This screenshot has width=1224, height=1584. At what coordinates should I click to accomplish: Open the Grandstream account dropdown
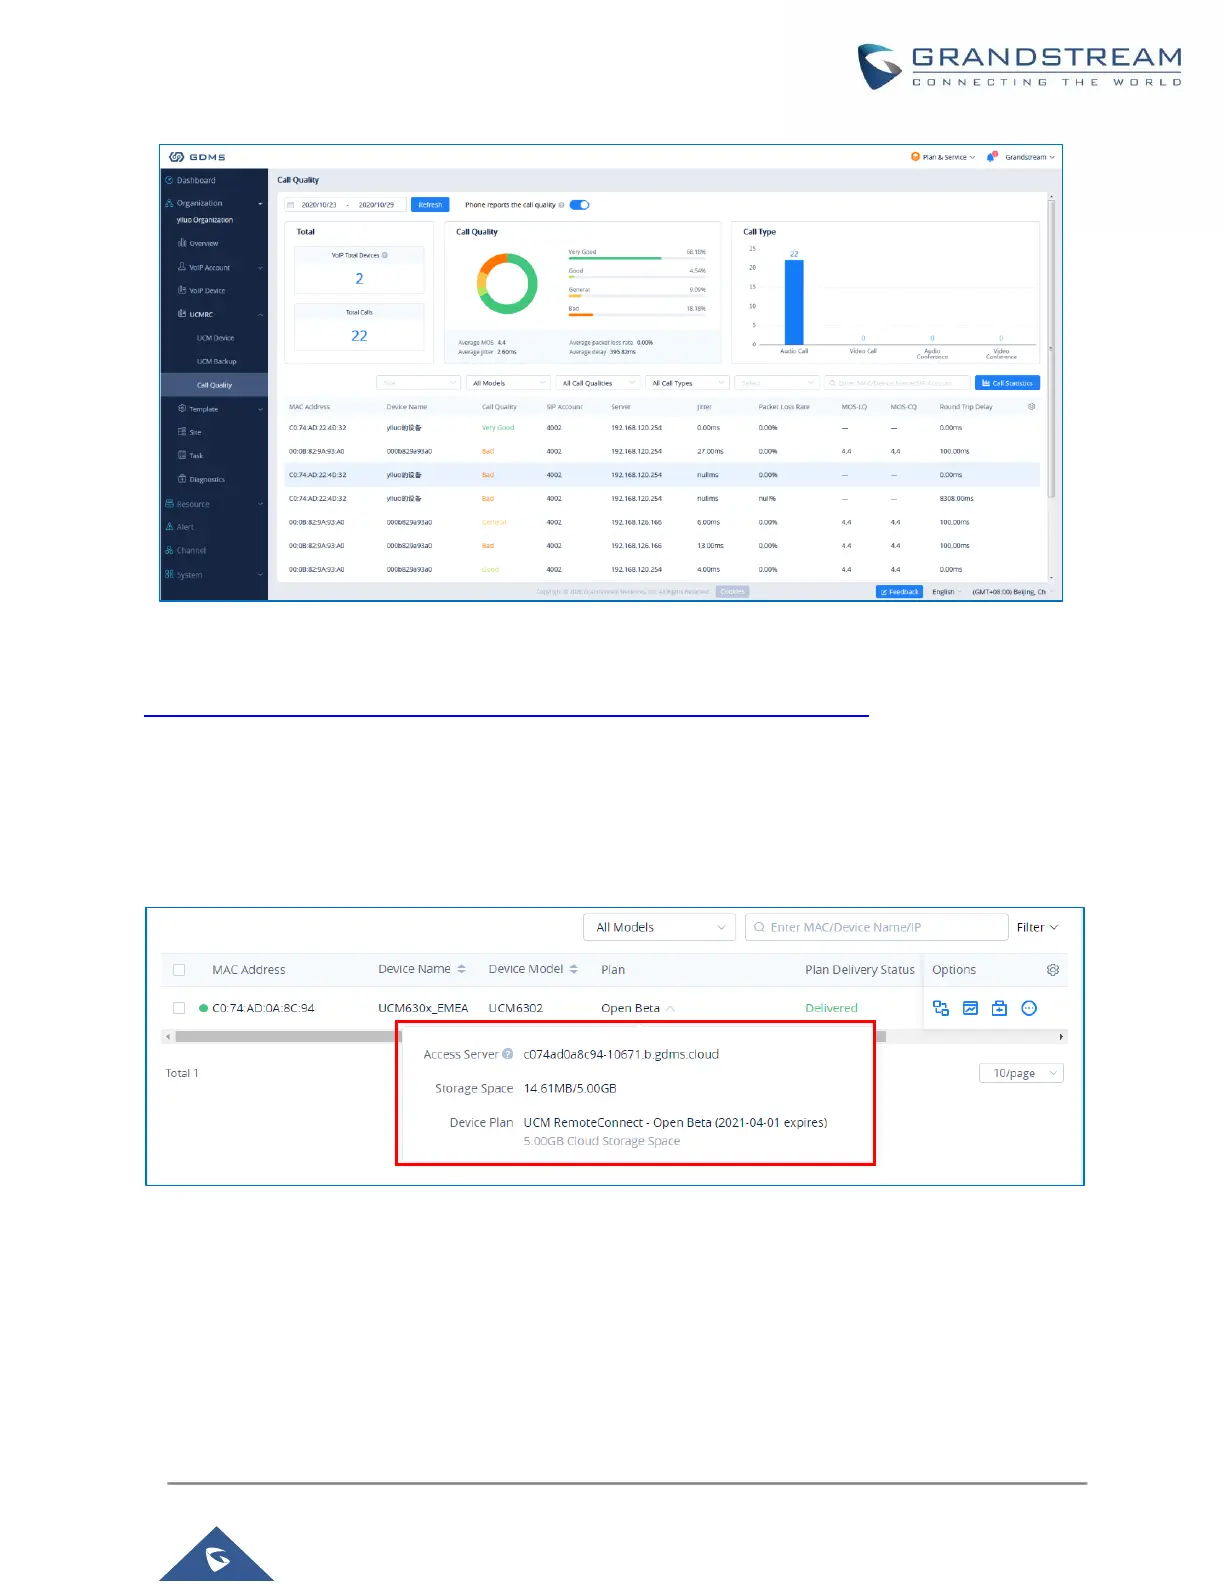coord(1030,157)
